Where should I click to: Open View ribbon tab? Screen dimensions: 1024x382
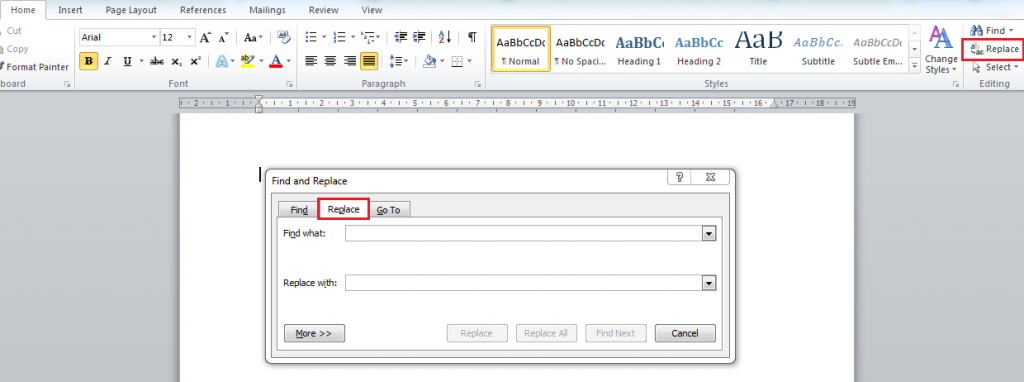[x=372, y=10]
